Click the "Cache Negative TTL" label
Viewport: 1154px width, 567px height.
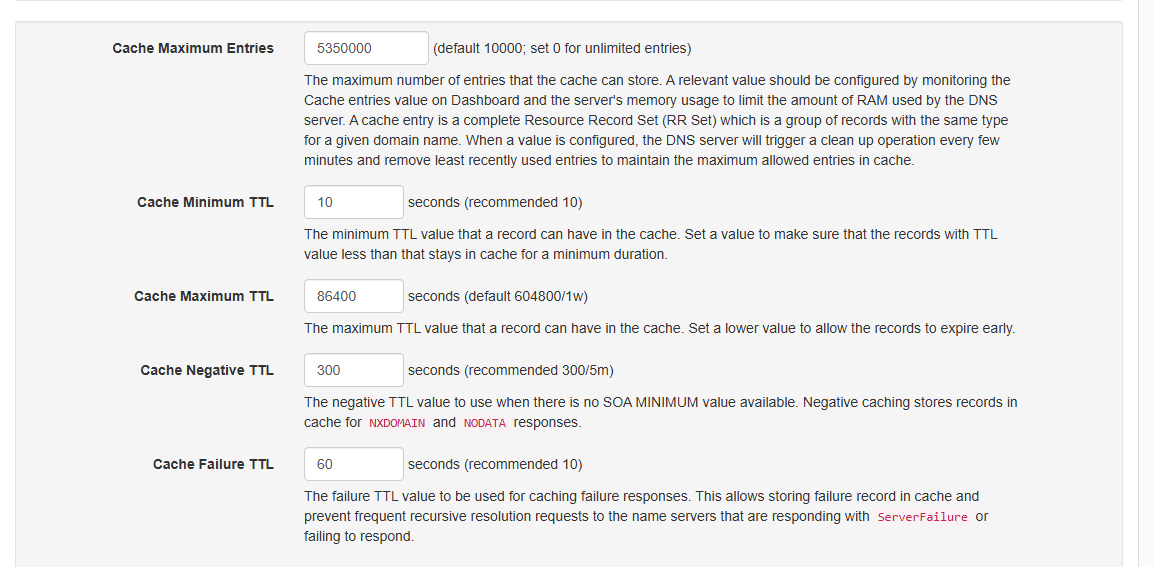207,370
